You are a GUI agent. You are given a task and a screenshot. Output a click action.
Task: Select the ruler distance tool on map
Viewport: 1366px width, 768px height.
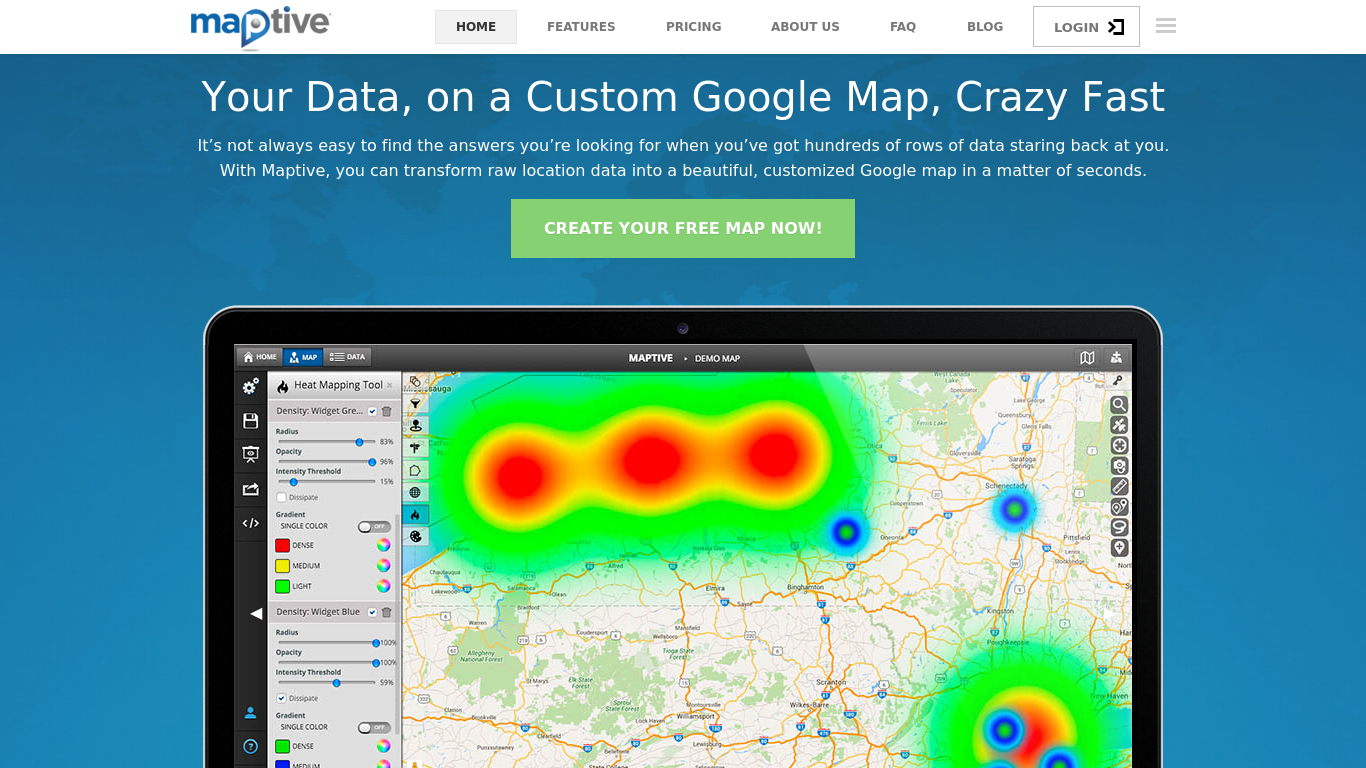(x=1119, y=486)
